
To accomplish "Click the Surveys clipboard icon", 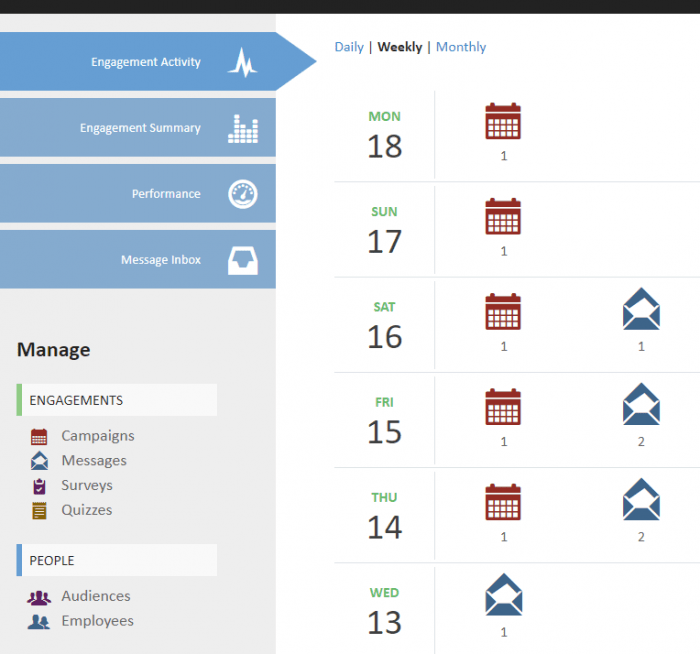I will 39,486.
